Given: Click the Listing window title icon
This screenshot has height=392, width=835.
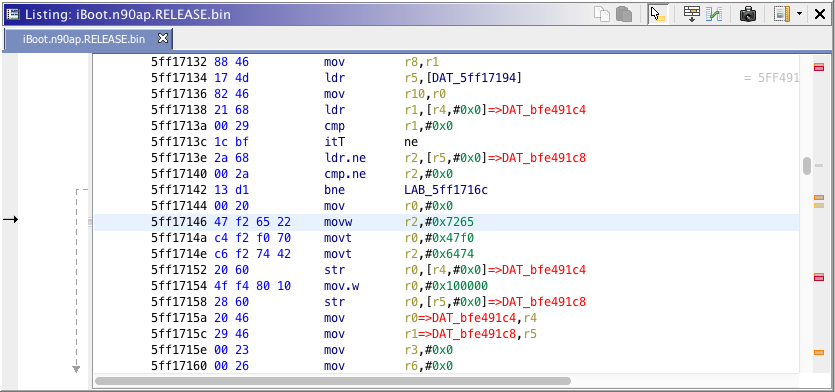Looking at the screenshot, I should pos(12,14).
